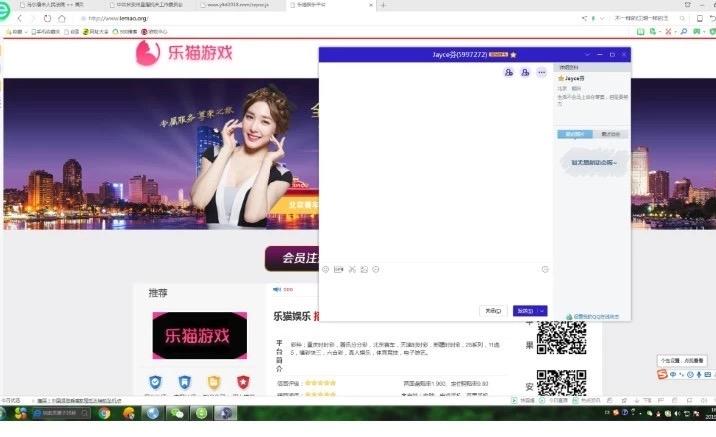Click the second contact icon in chat window
This screenshot has width=716, height=437.
(525, 72)
